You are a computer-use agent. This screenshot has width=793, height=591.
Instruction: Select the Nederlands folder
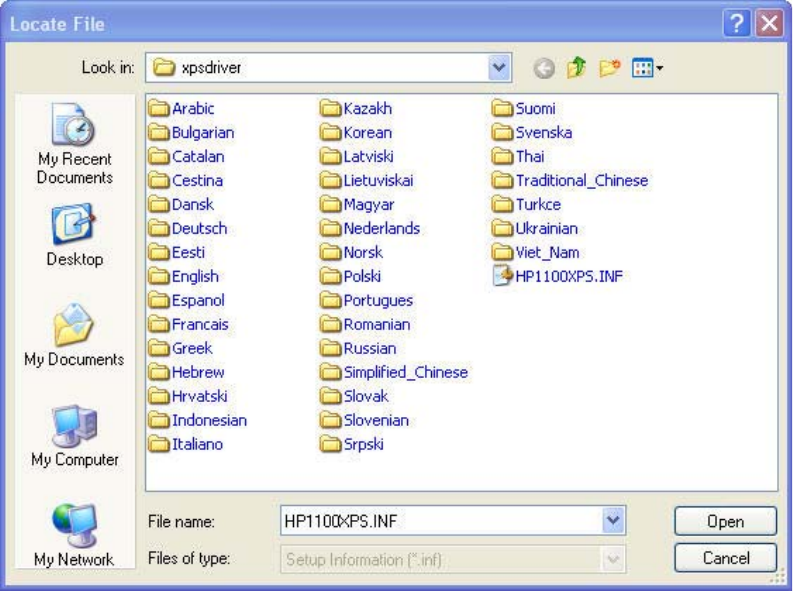coord(370,228)
